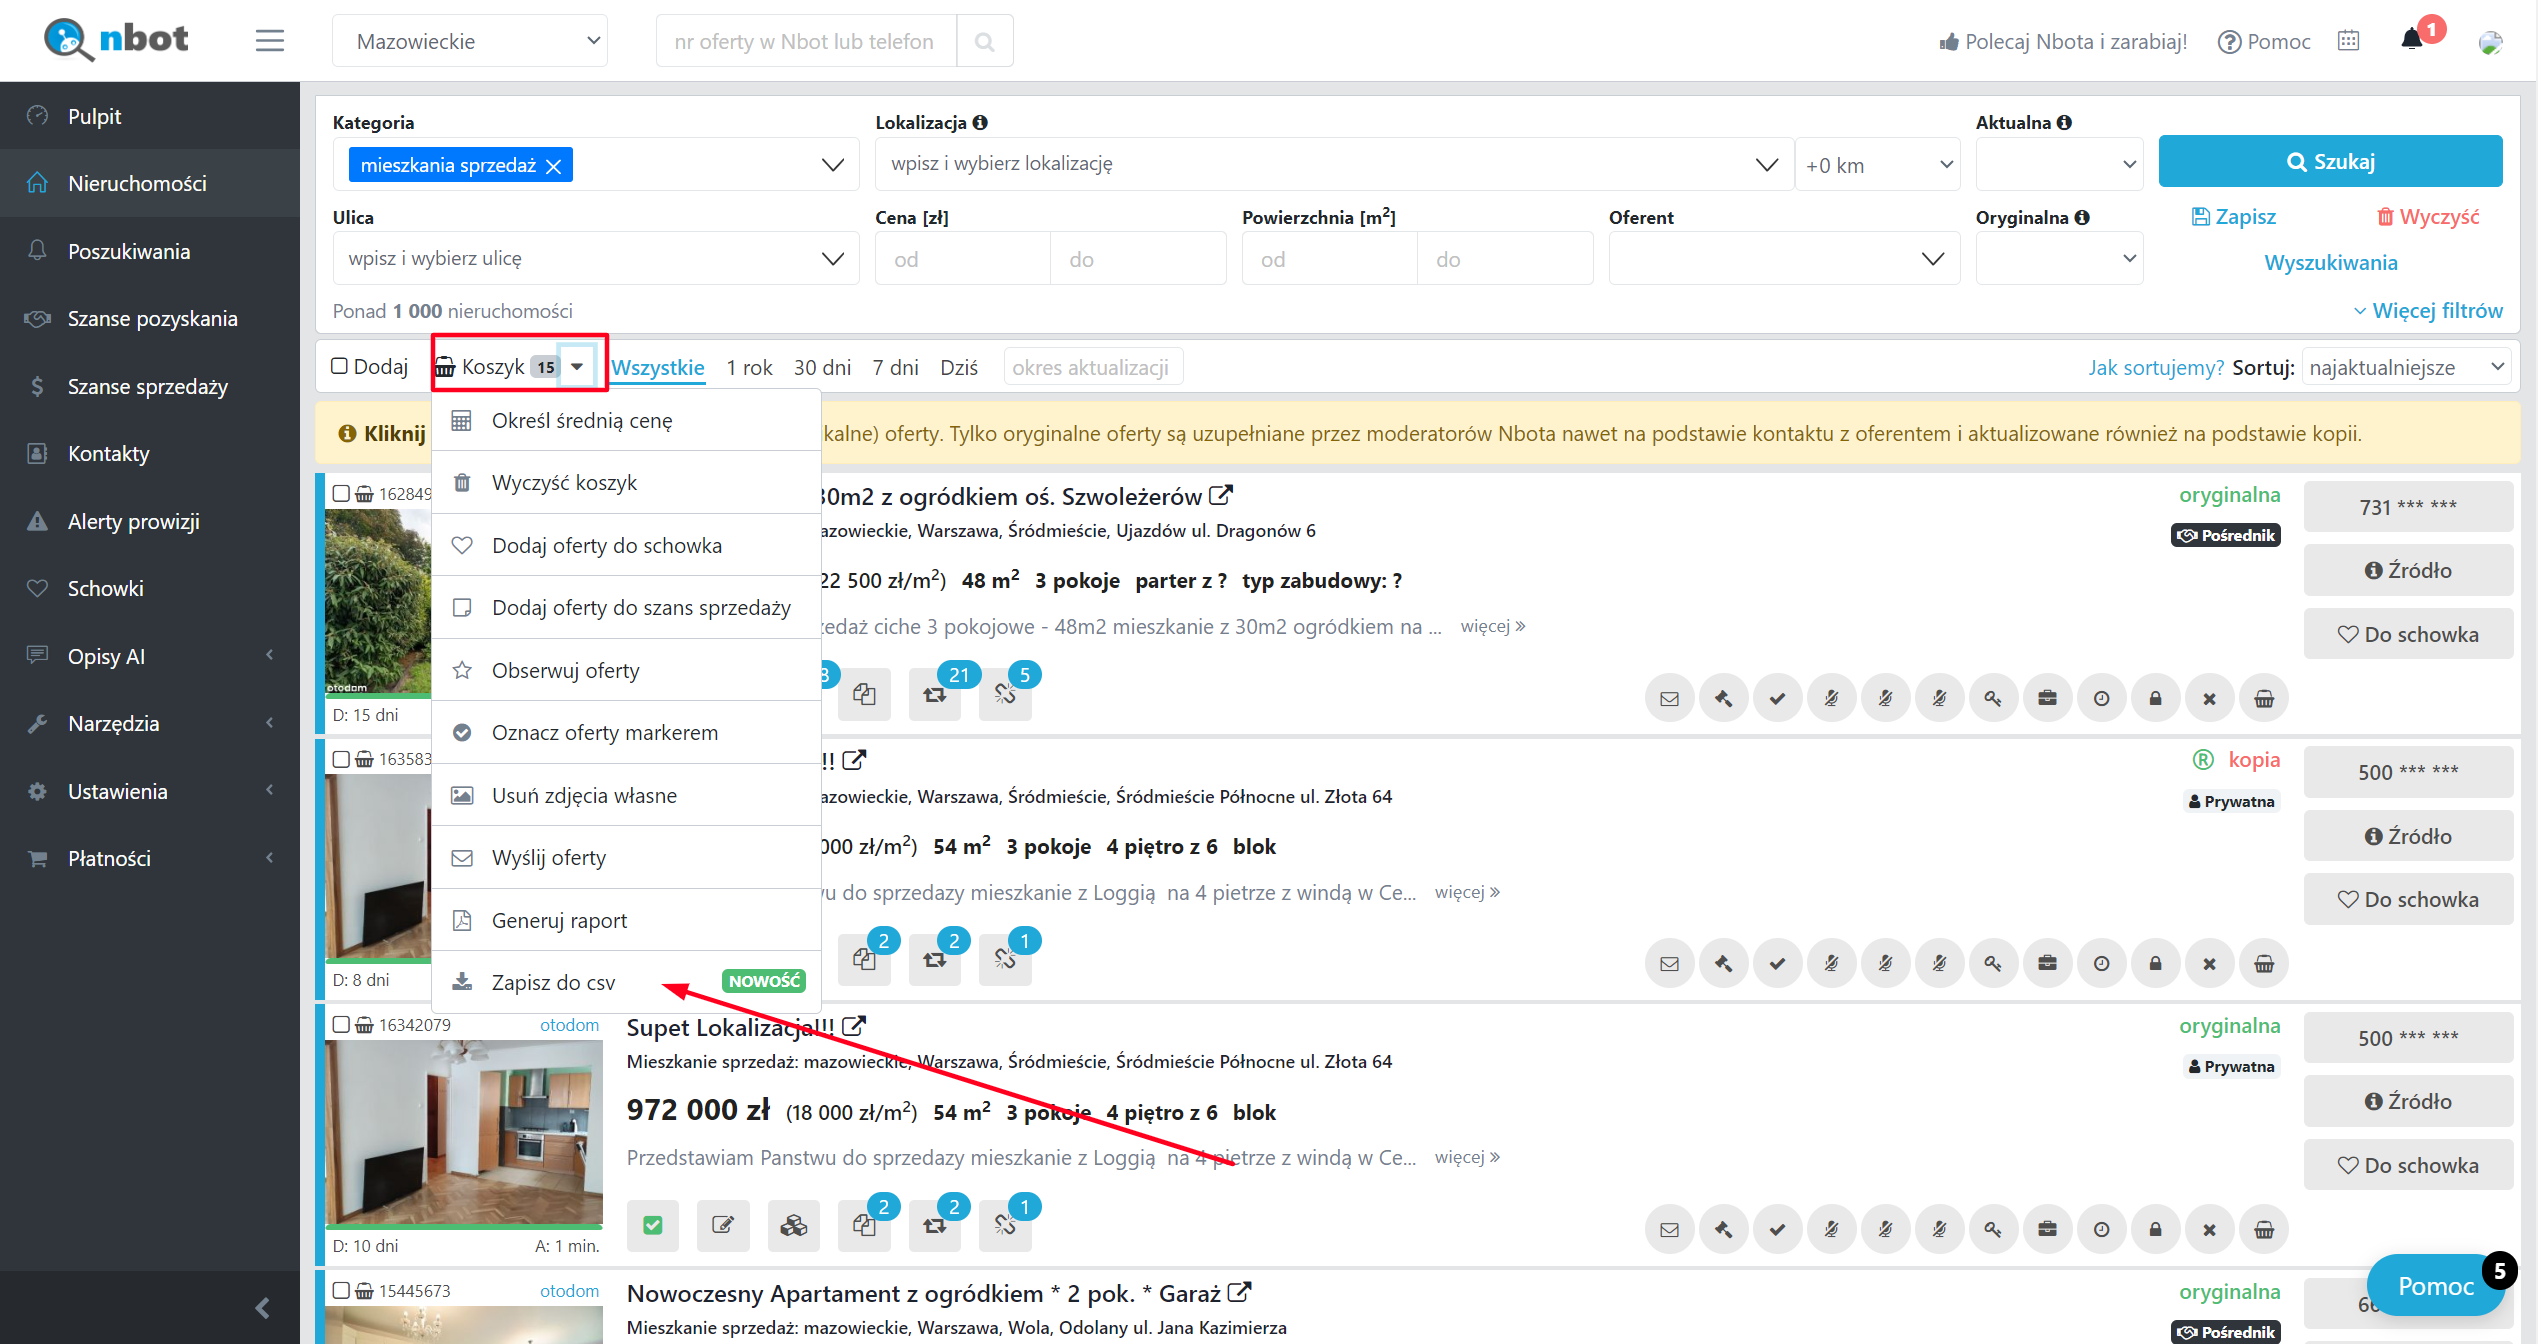
Task: Check the checkbox for offer 15445673
Action: click(341, 1290)
